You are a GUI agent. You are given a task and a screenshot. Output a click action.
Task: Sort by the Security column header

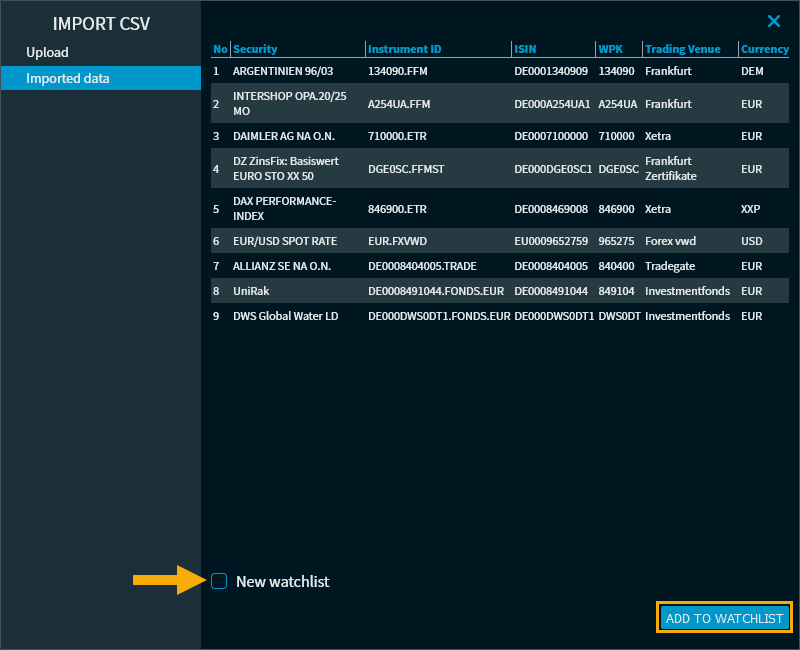tap(255, 49)
